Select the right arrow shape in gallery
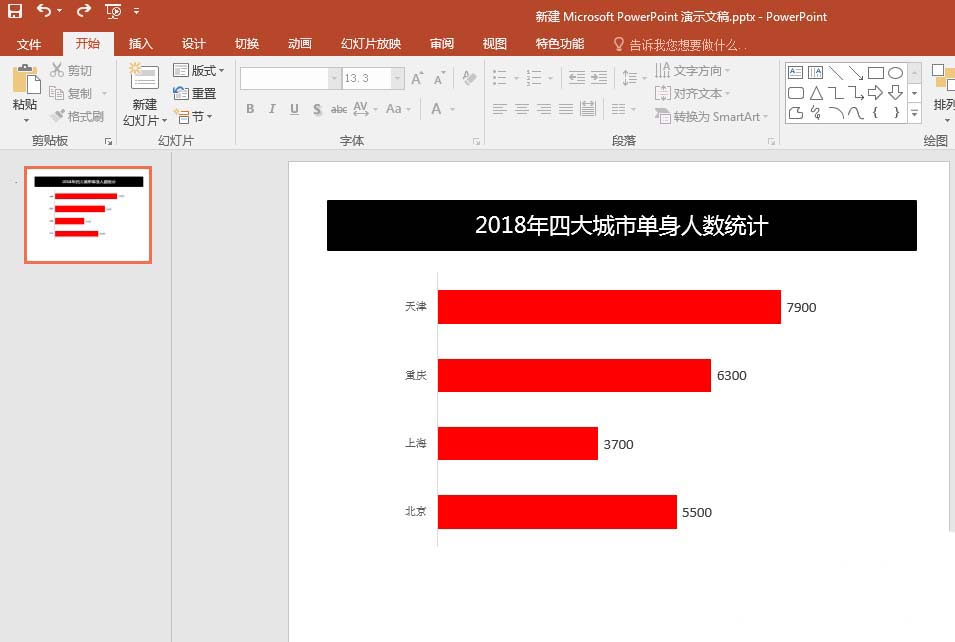Image resolution: width=955 pixels, height=642 pixels. pos(875,93)
